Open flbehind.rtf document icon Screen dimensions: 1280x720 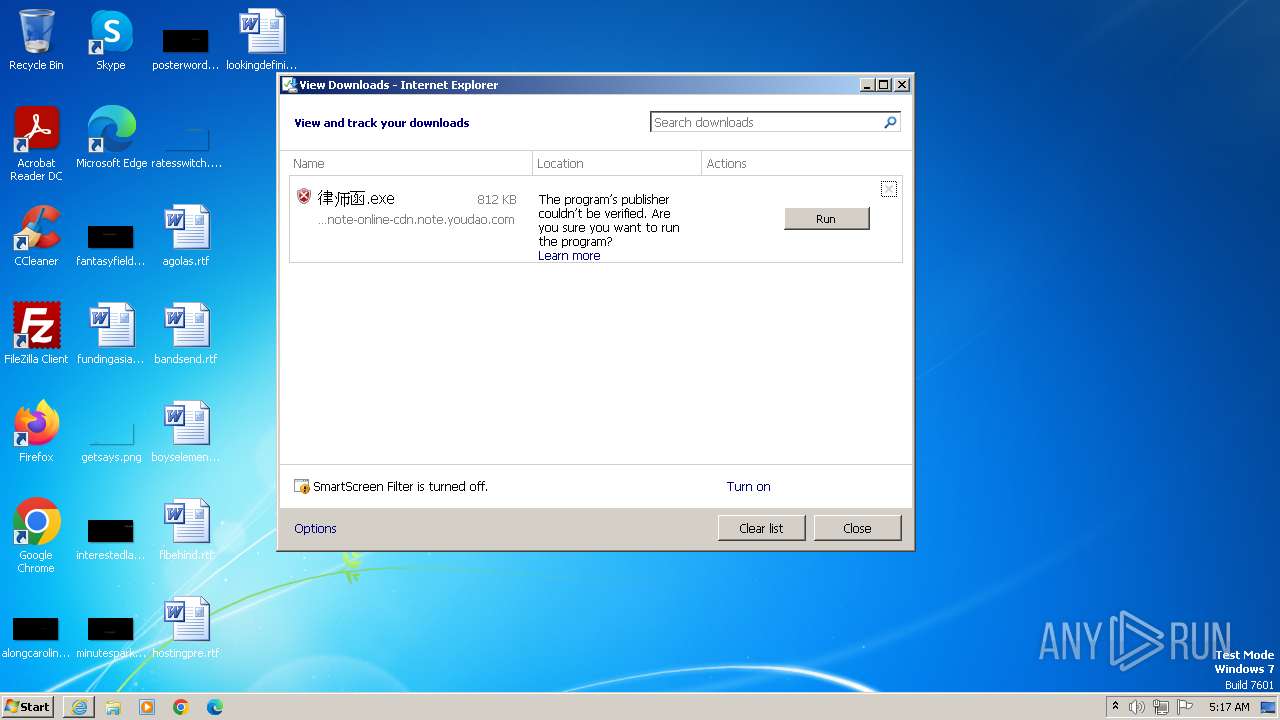(x=186, y=530)
